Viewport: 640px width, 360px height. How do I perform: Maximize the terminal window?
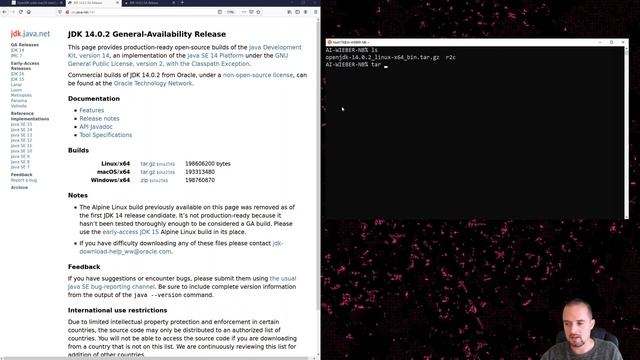(611, 42)
